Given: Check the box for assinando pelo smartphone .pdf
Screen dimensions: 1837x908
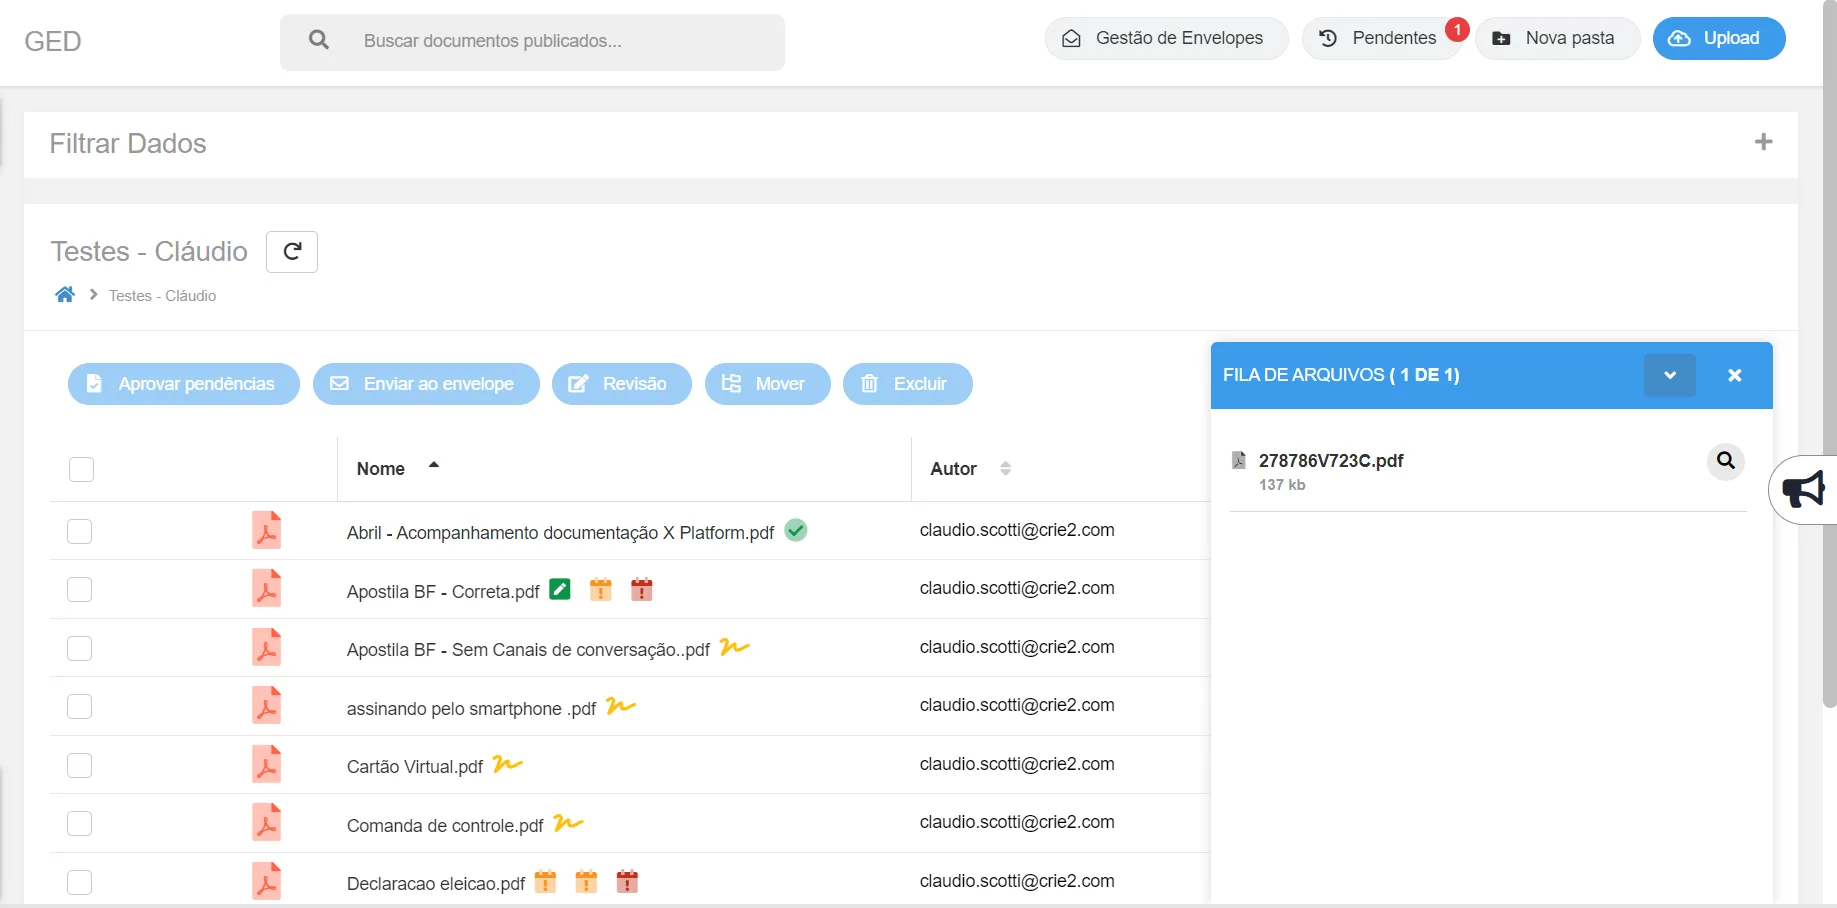Looking at the screenshot, I should [79, 706].
